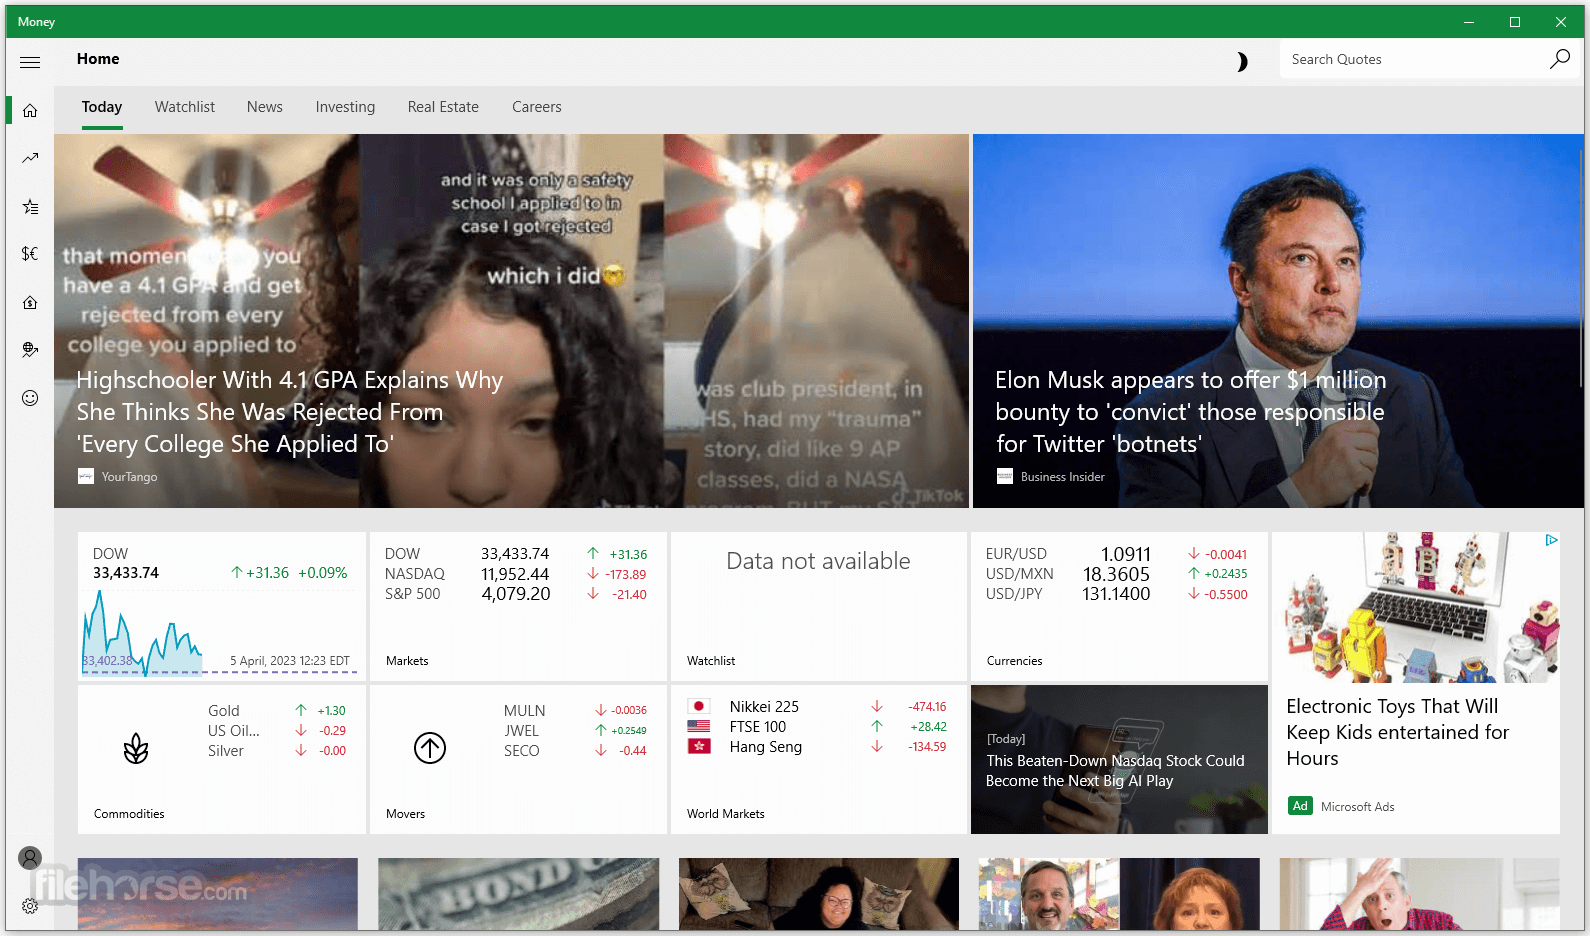Switch to the Real Estate tab

443,107
